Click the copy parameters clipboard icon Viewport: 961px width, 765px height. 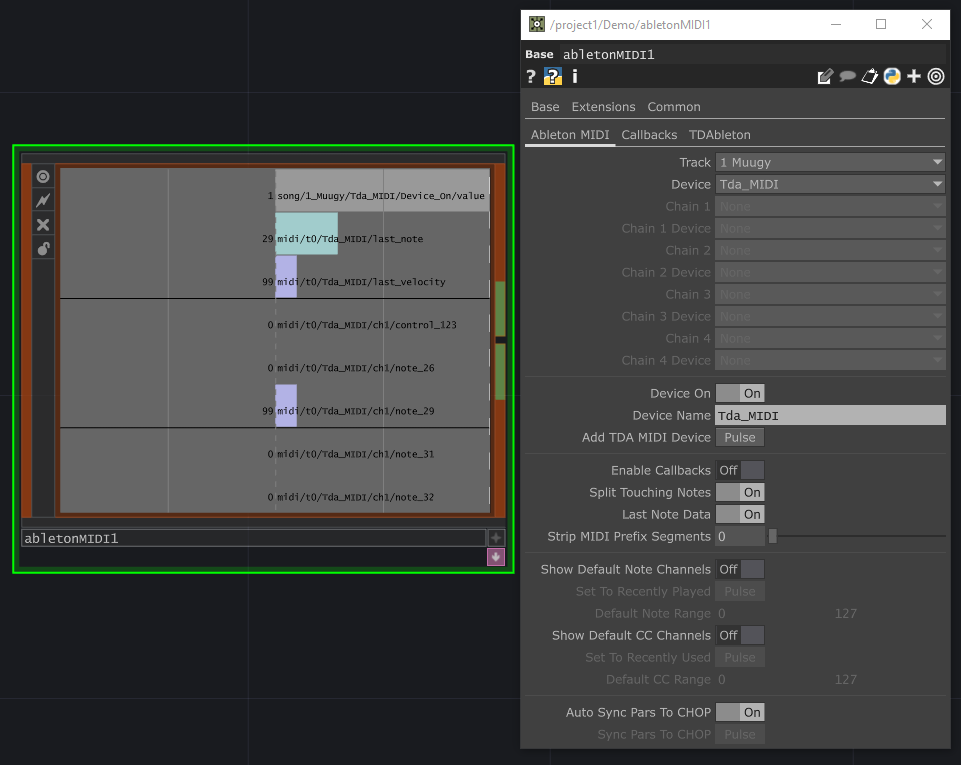pyautogui.click(x=870, y=76)
